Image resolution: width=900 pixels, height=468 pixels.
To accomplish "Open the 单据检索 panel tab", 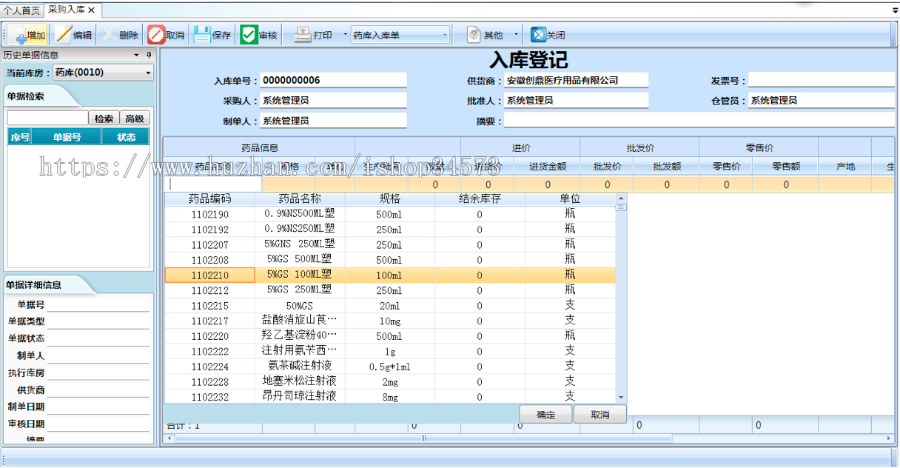I will coord(26,96).
